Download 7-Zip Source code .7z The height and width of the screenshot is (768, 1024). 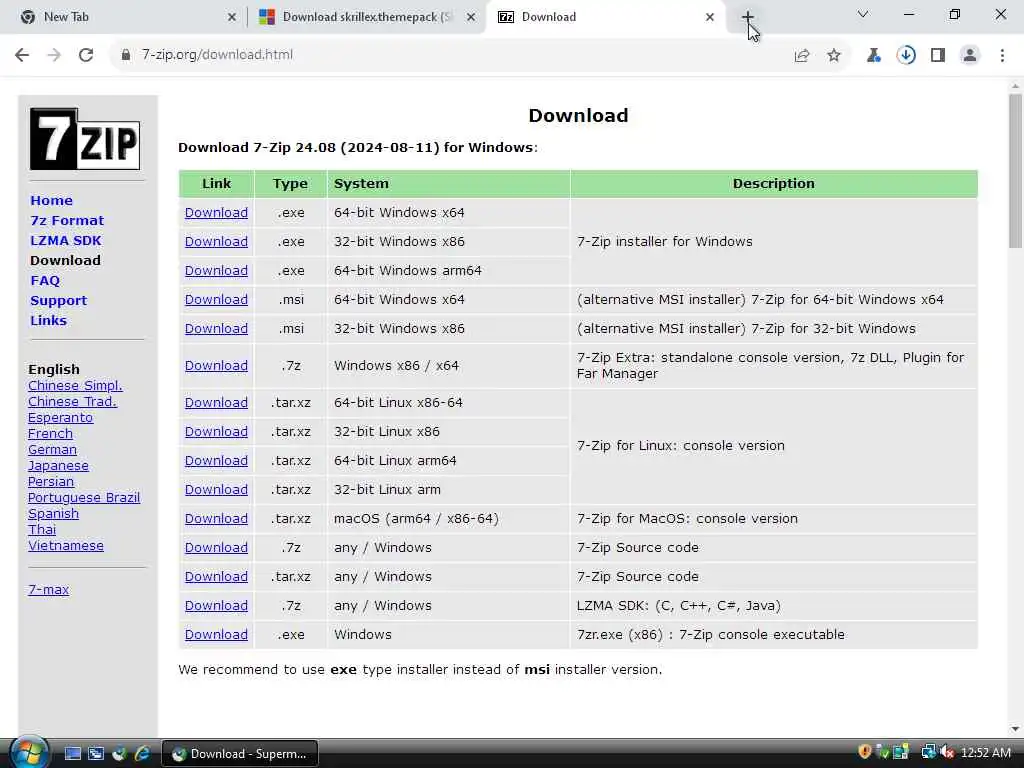pyautogui.click(x=216, y=547)
